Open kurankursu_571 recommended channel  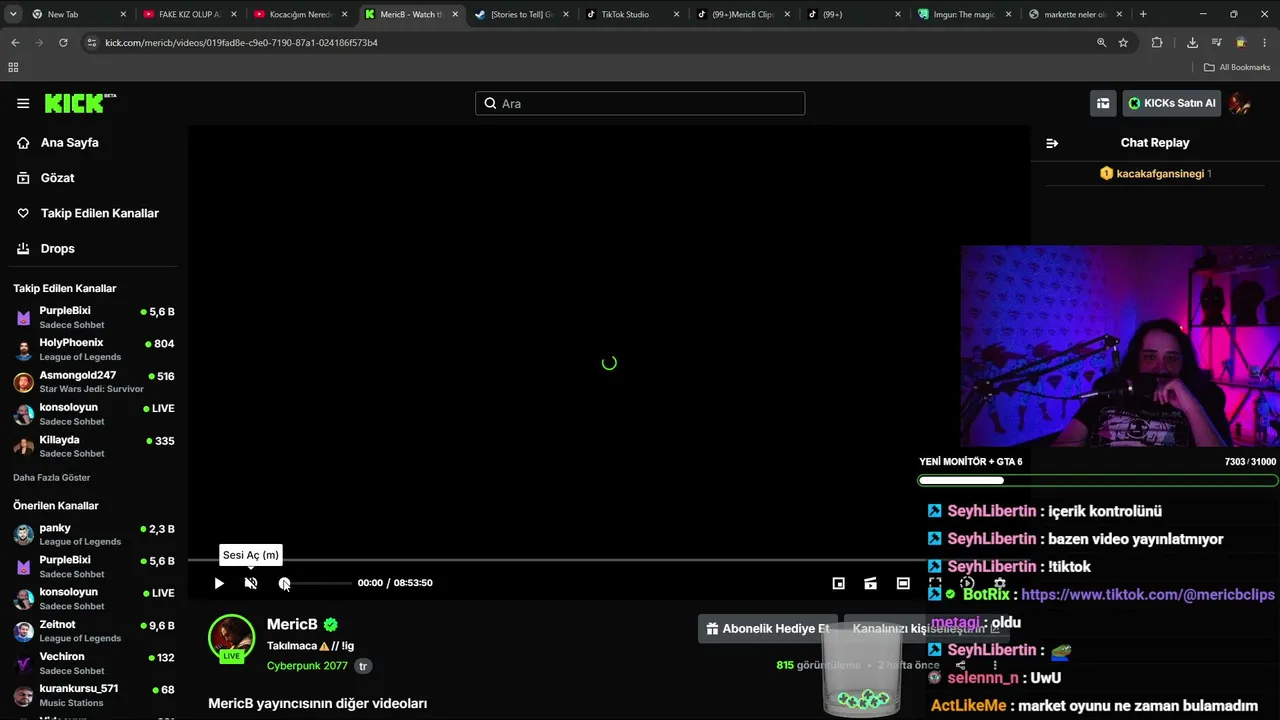click(x=94, y=695)
